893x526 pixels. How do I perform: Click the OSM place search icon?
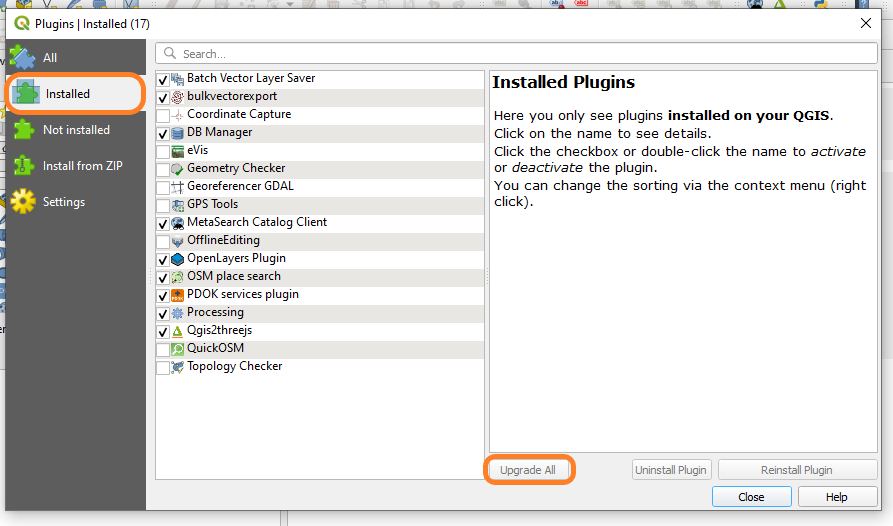click(x=178, y=278)
